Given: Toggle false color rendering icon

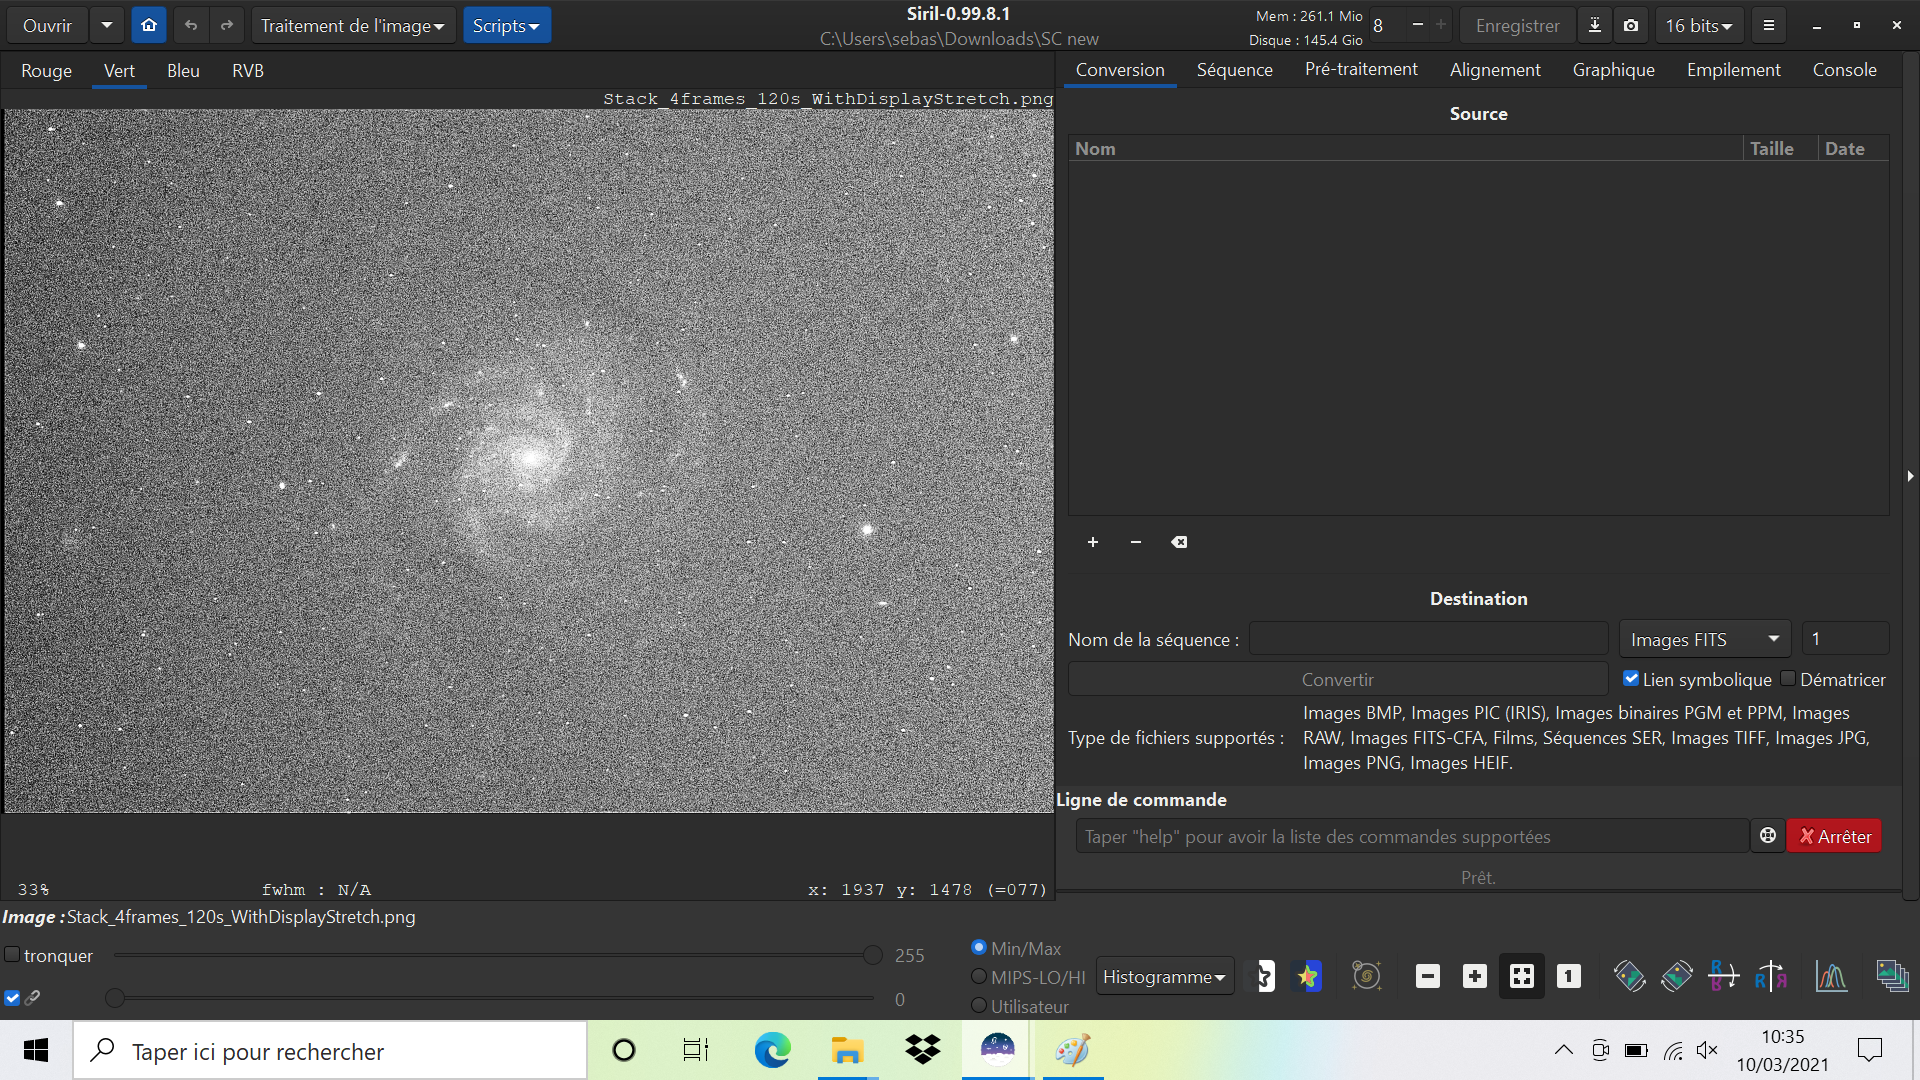Looking at the screenshot, I should click(1308, 976).
